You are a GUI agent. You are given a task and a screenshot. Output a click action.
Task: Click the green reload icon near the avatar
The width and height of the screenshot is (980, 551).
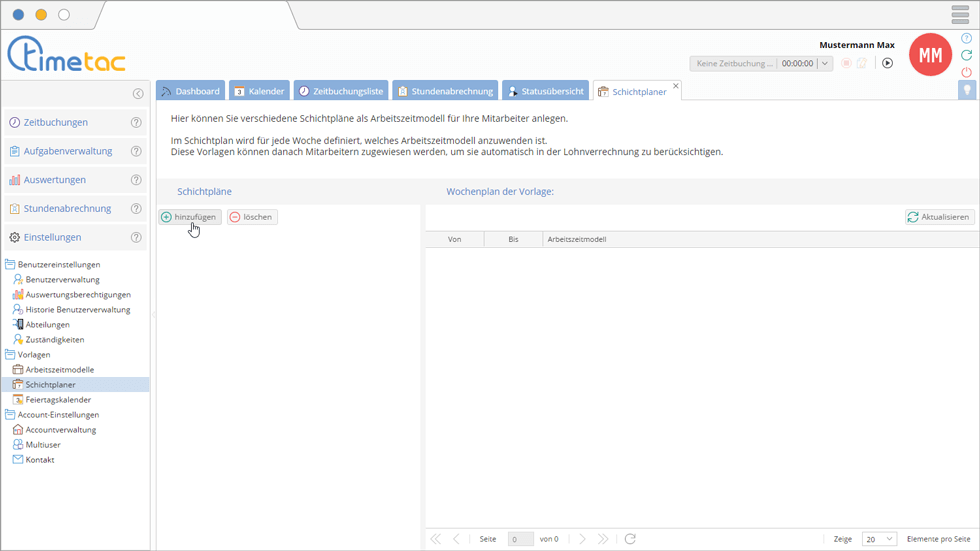tap(966, 55)
